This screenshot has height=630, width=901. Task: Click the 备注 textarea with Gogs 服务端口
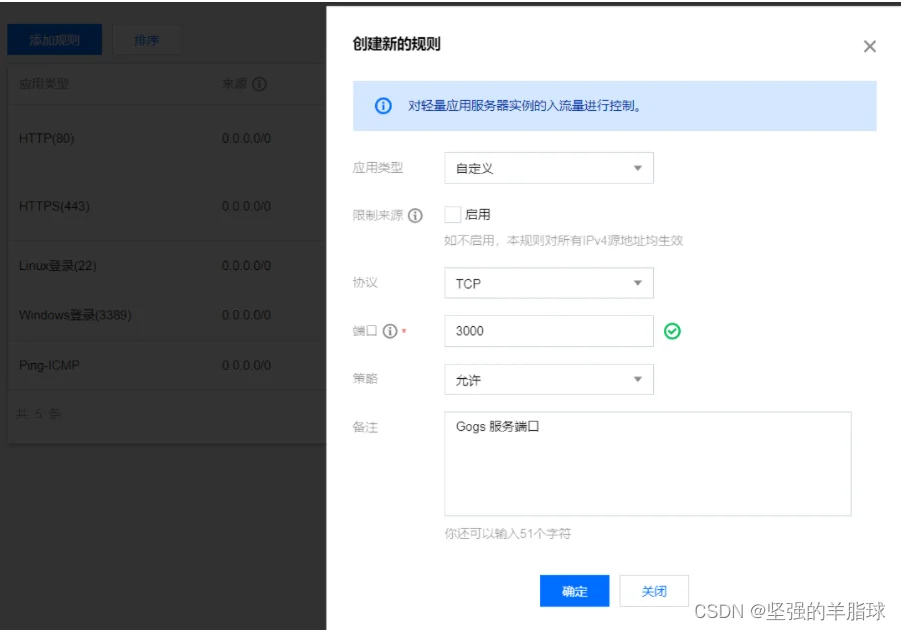pyautogui.click(x=648, y=464)
